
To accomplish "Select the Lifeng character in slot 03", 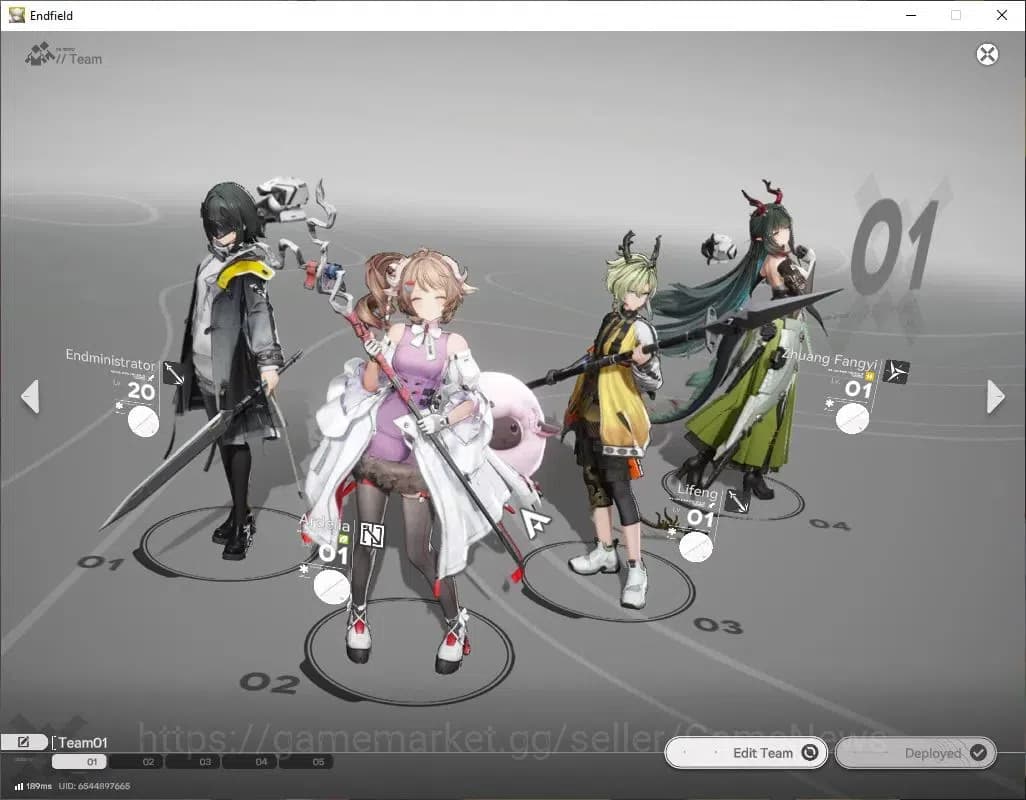I will coord(615,419).
